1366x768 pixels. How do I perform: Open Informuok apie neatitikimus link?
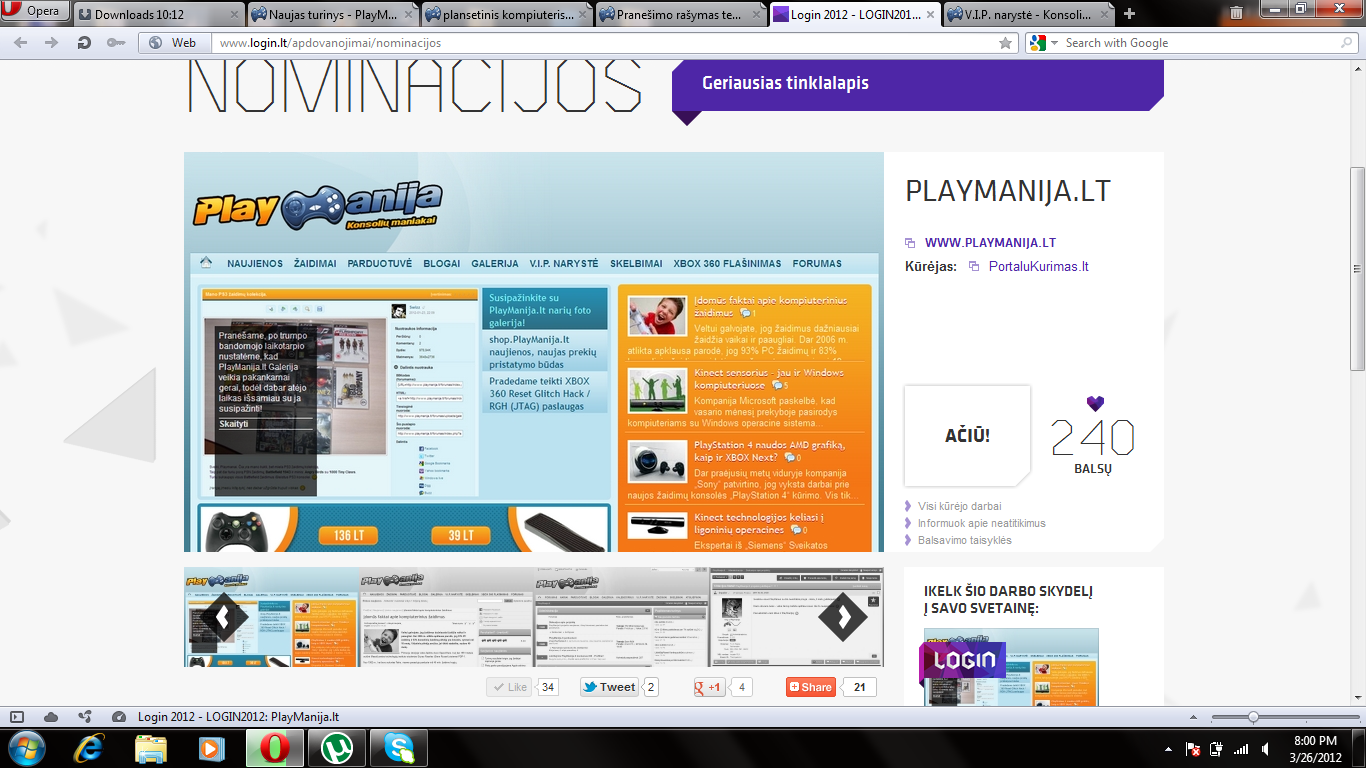point(981,523)
